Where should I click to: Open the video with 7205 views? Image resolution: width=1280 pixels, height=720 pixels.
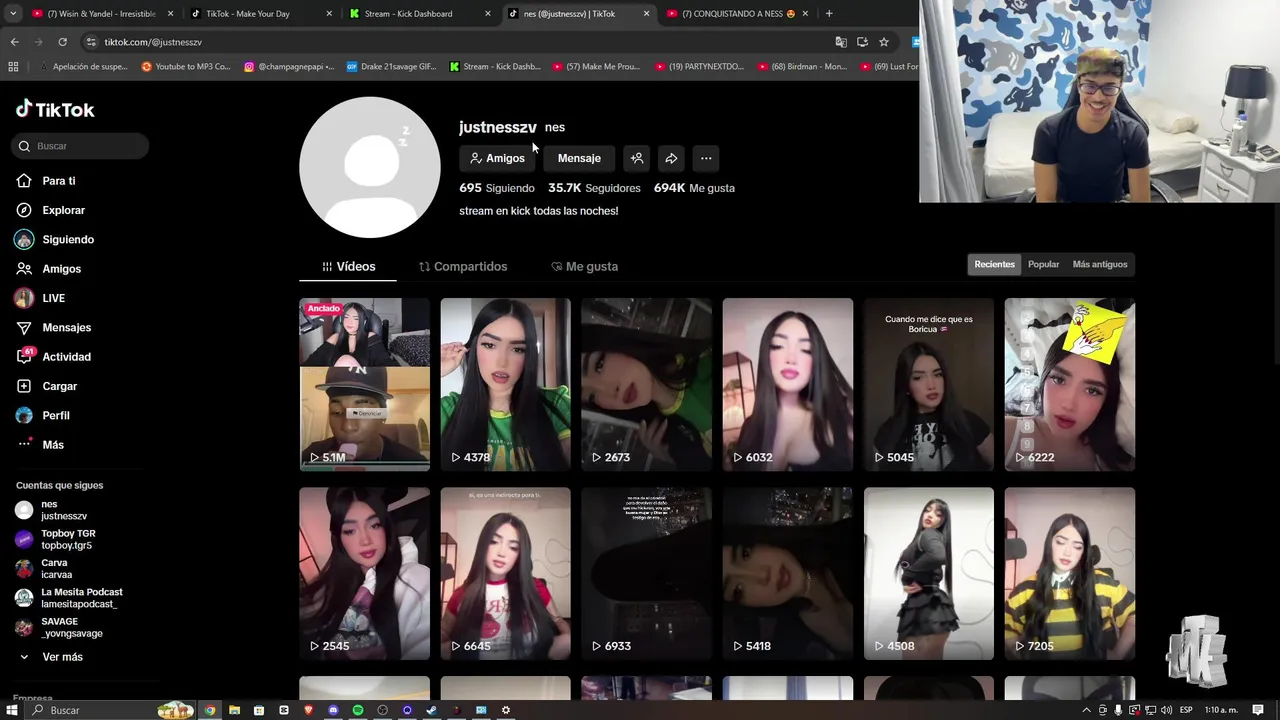click(1070, 573)
